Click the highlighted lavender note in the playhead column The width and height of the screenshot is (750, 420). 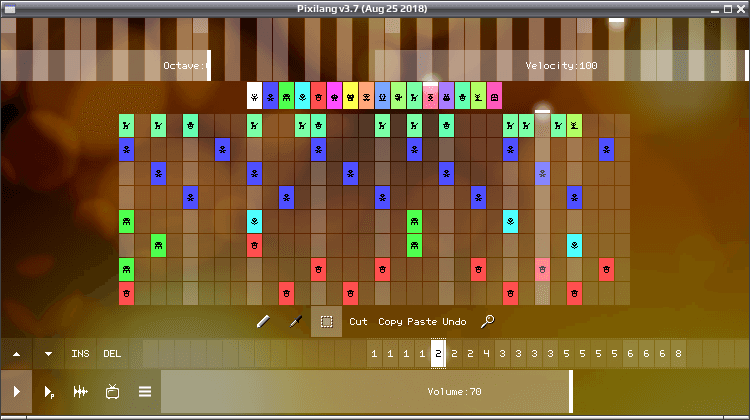(x=542, y=174)
